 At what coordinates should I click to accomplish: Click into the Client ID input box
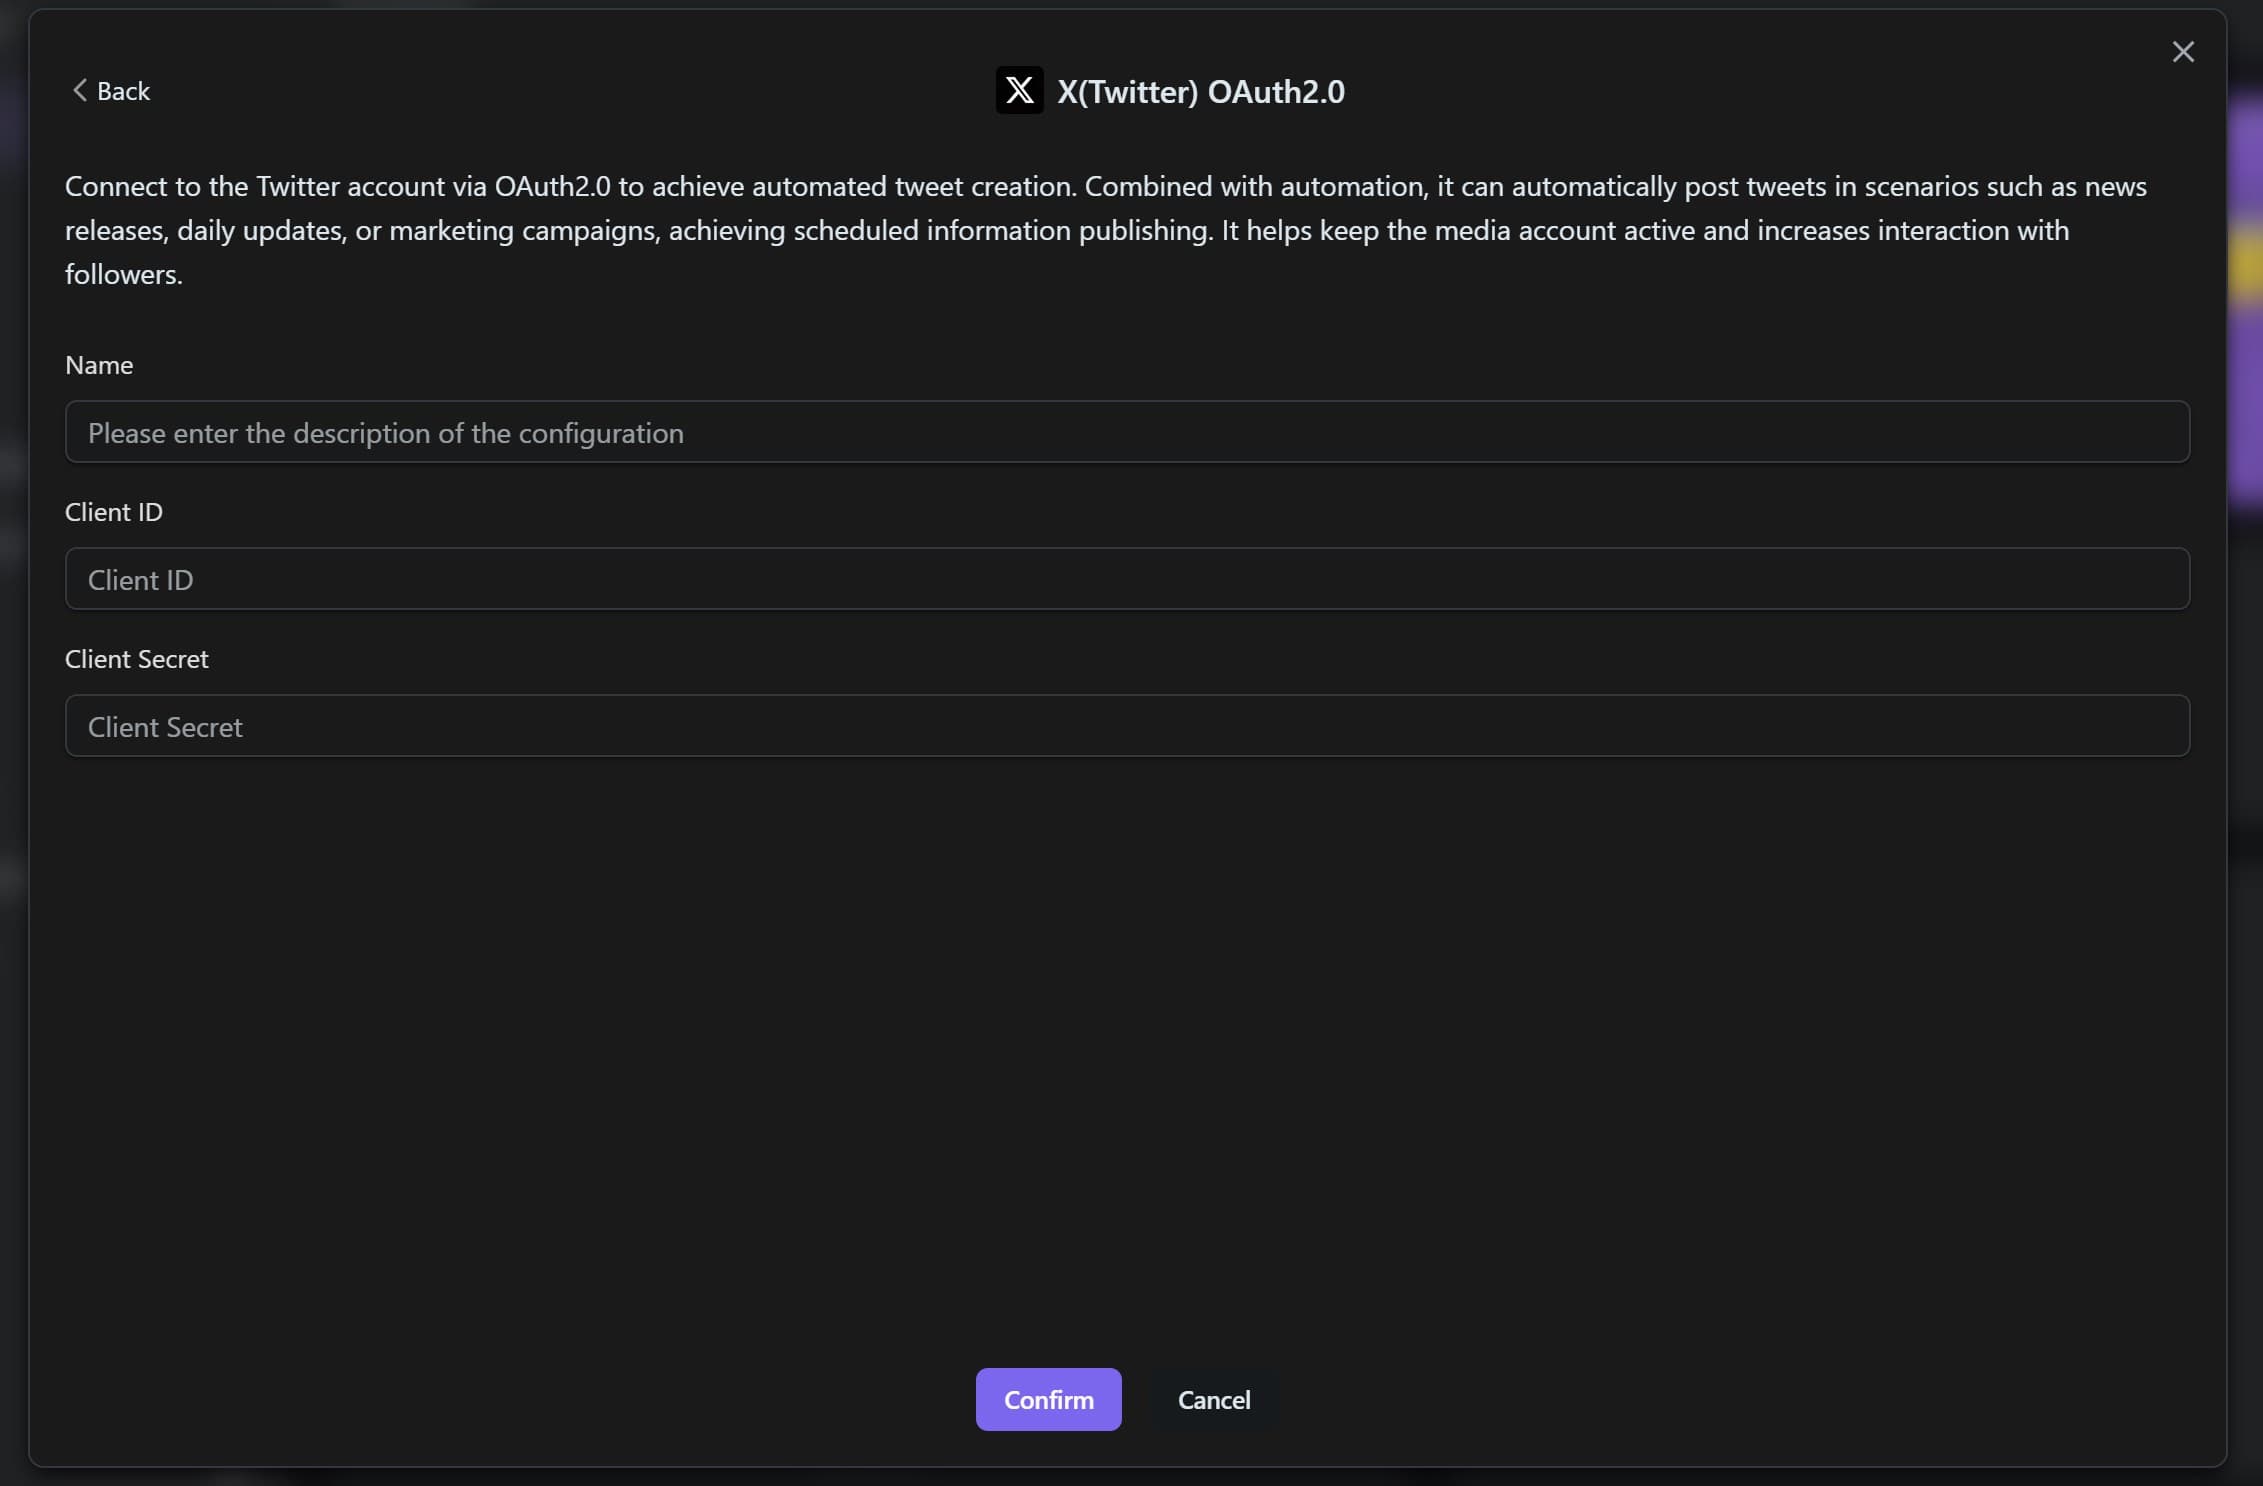[1127, 579]
